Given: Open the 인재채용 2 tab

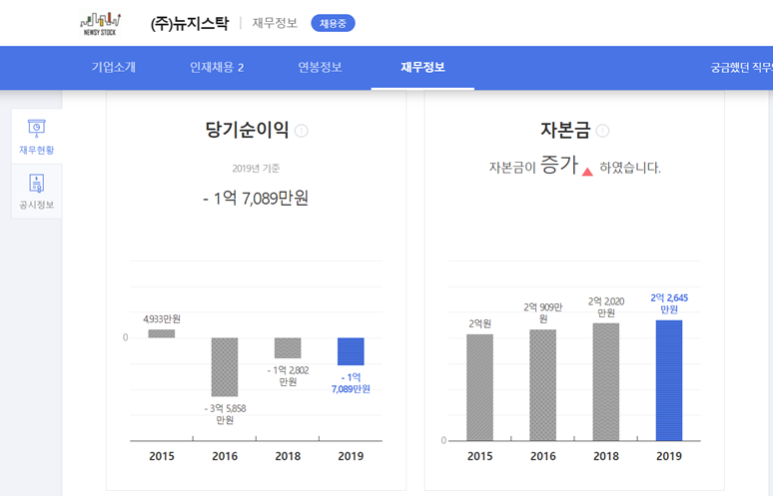Looking at the screenshot, I should tap(217, 67).
